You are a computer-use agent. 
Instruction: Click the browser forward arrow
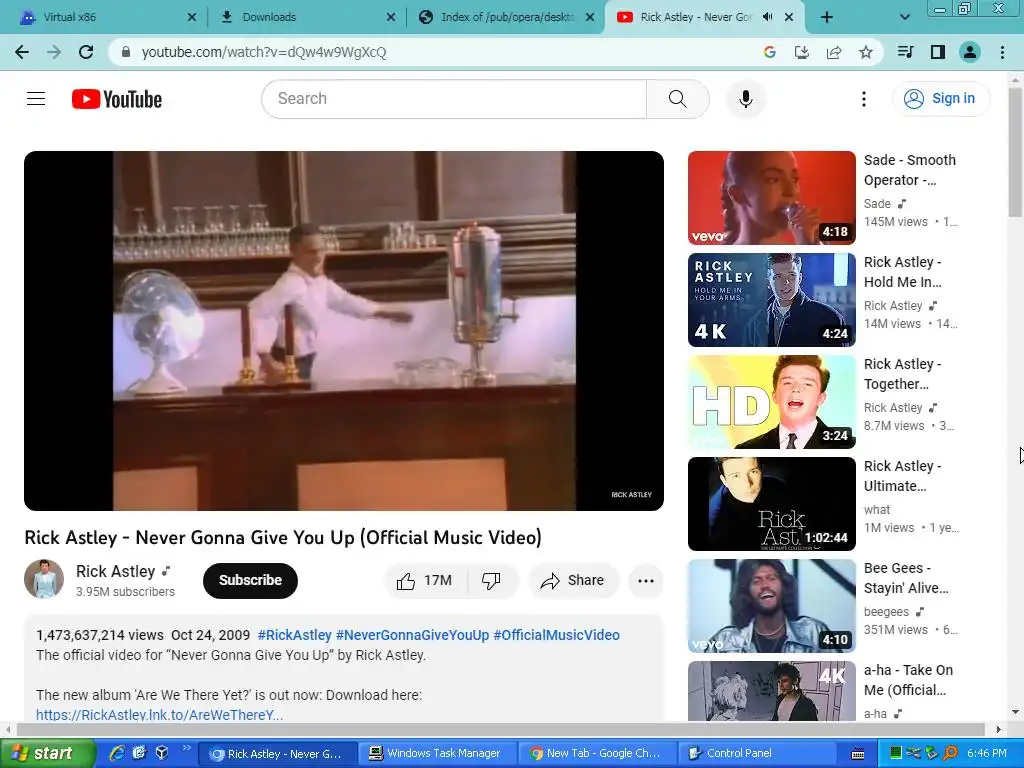click(54, 52)
